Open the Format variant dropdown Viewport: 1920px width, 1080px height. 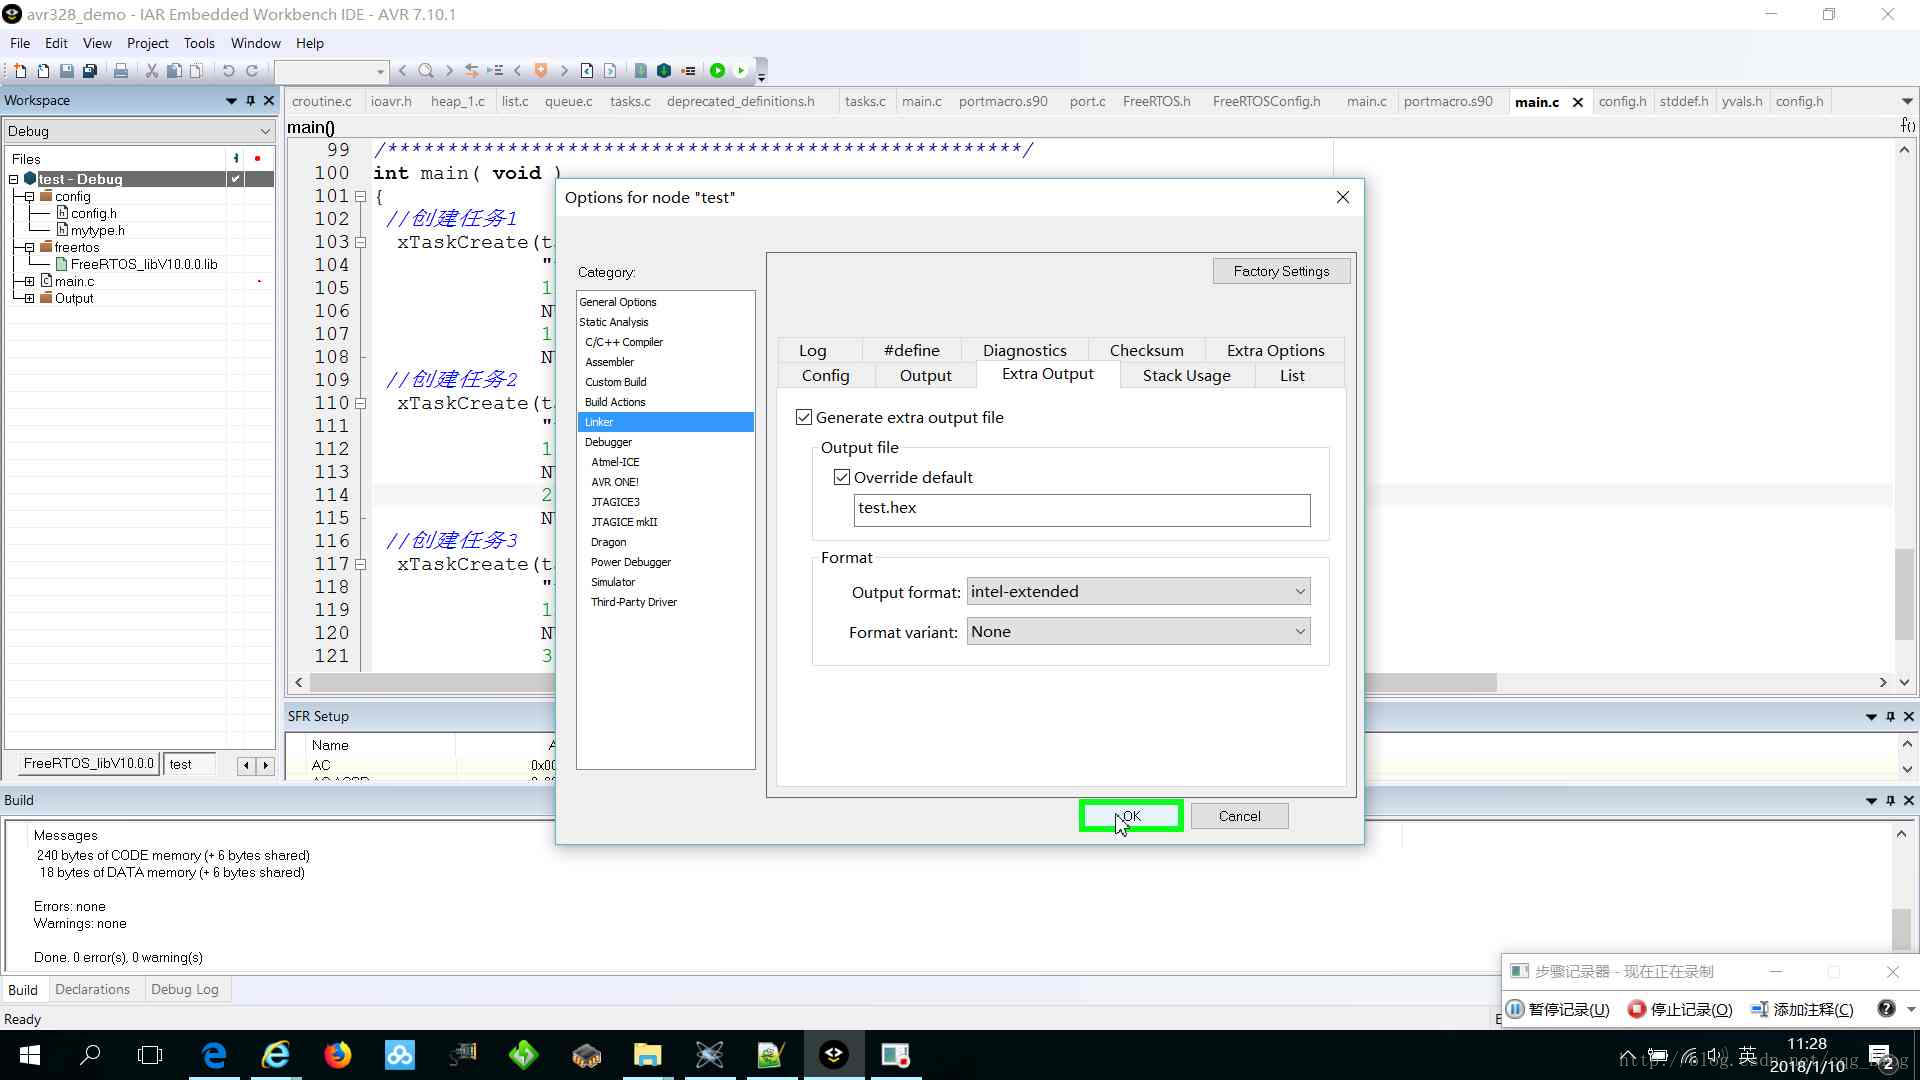[1139, 631]
